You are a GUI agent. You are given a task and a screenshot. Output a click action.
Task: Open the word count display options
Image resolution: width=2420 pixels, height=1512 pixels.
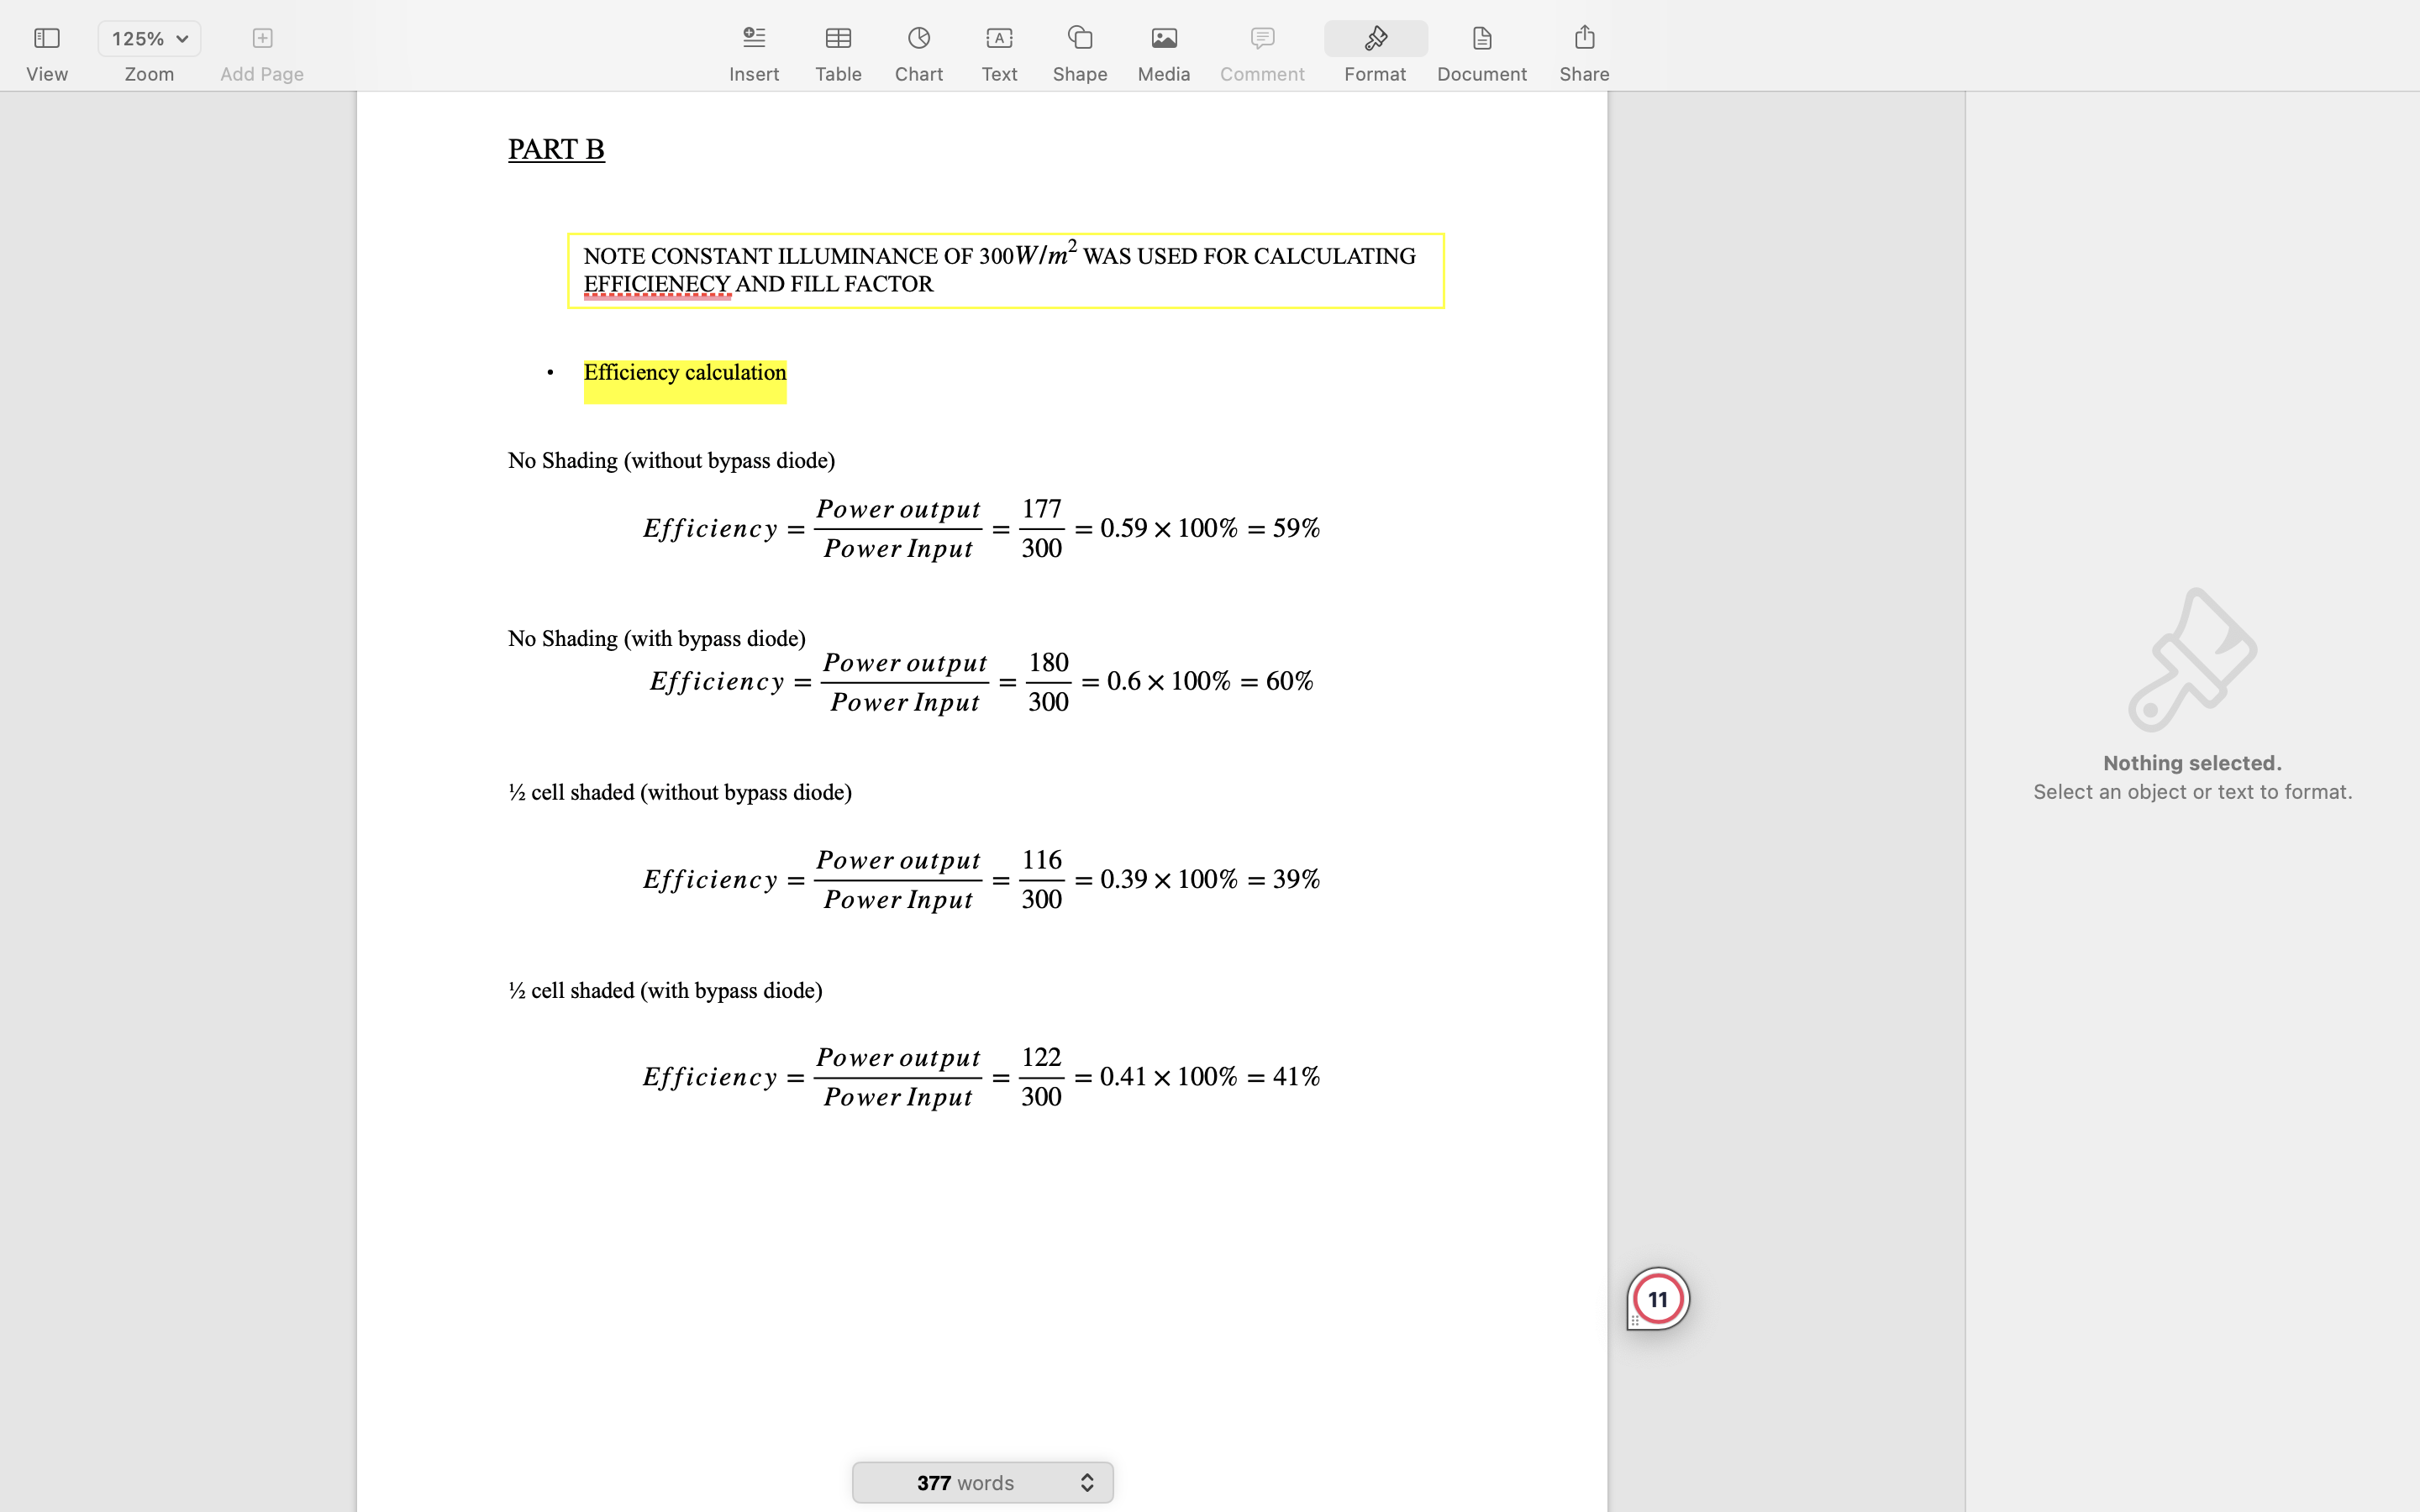(x=1086, y=1482)
